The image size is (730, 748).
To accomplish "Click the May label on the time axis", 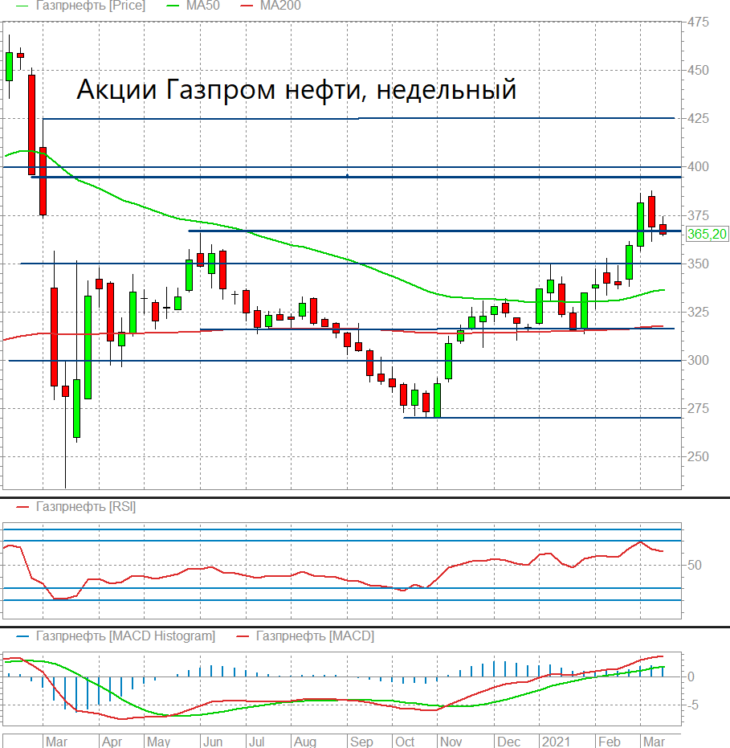I will (x=158, y=742).
